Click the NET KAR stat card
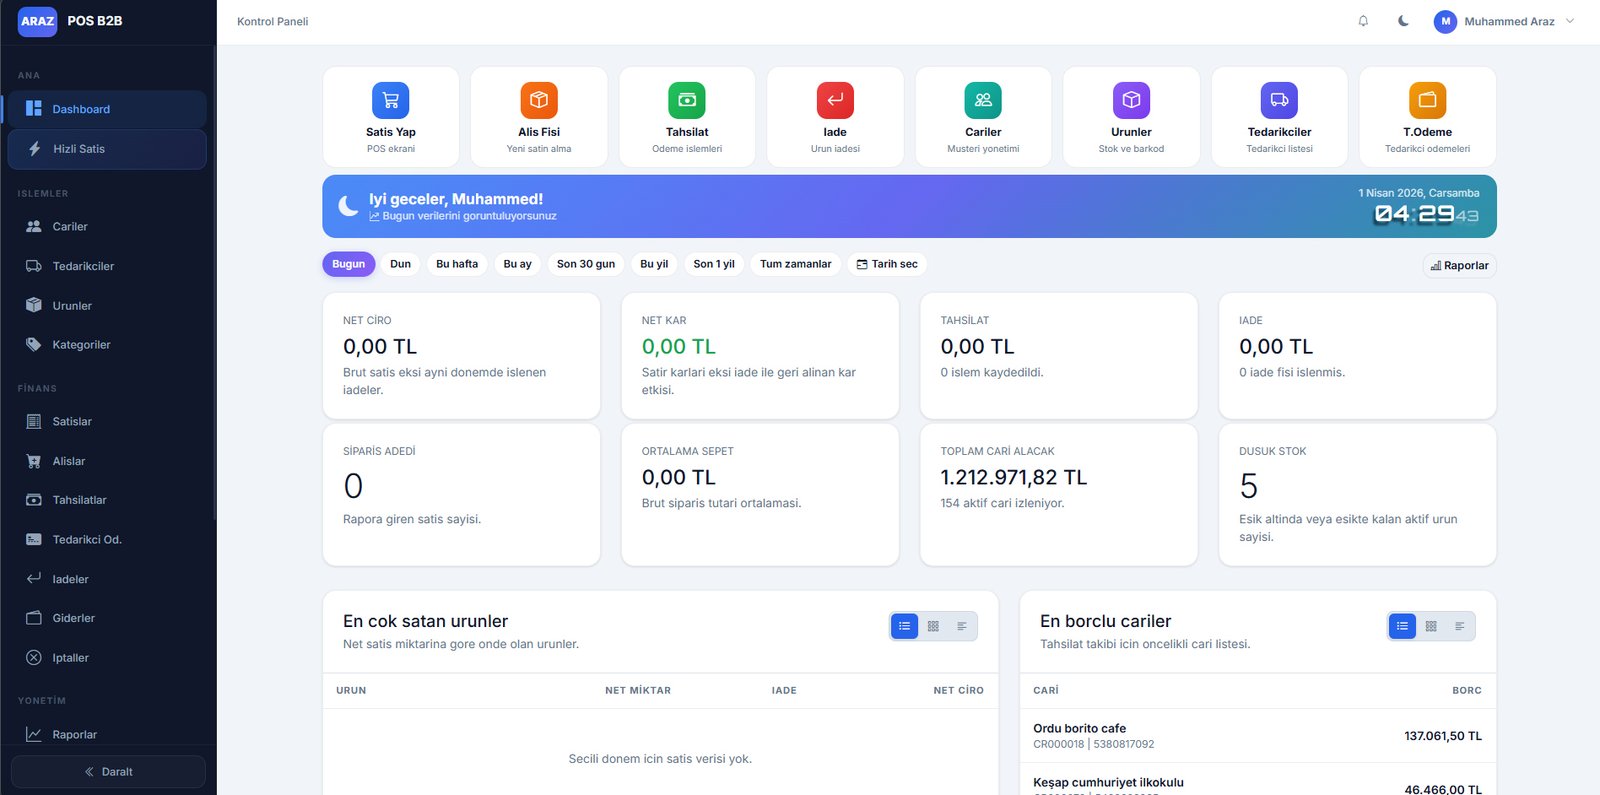1600x795 pixels. point(760,356)
